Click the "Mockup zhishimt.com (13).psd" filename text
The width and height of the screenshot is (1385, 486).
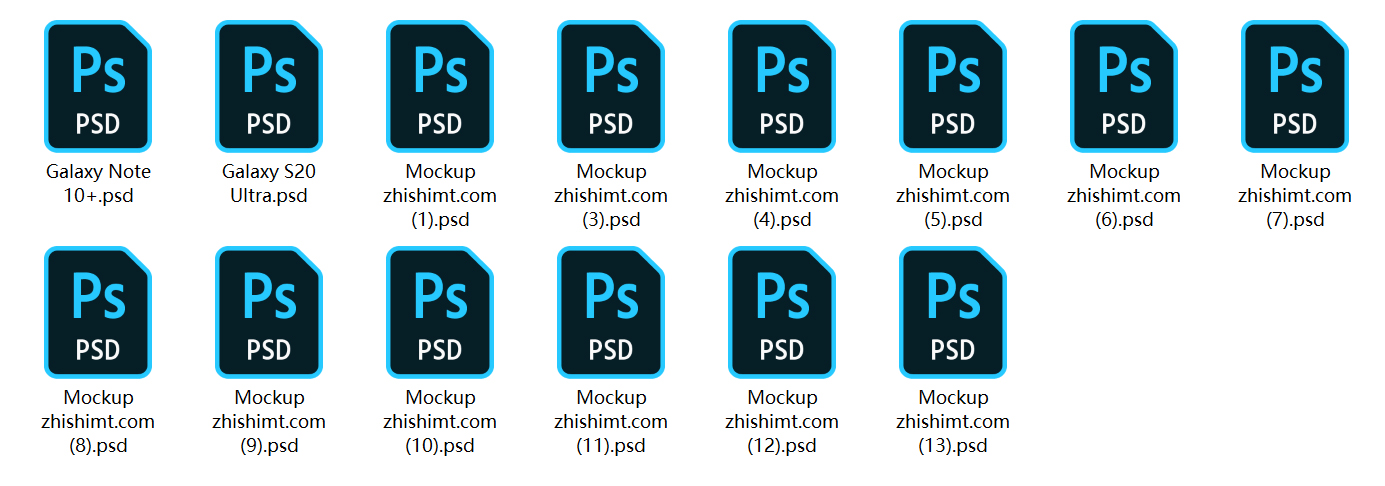point(953,422)
